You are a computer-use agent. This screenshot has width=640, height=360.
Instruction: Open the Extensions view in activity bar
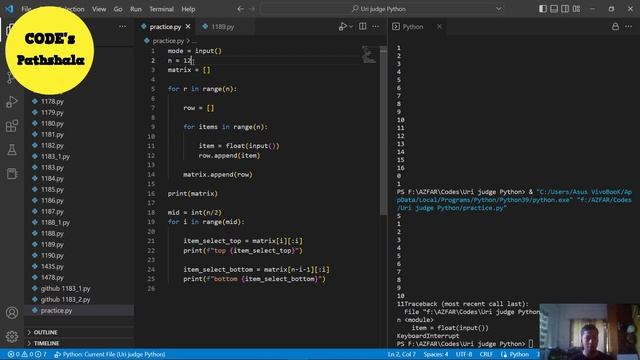[x=12, y=126]
